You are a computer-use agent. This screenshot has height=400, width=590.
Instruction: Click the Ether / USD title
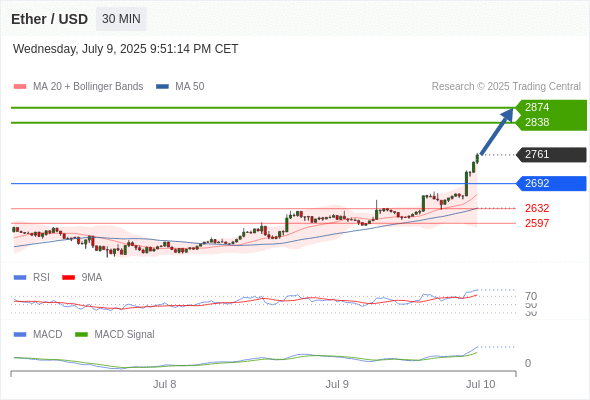point(49,19)
